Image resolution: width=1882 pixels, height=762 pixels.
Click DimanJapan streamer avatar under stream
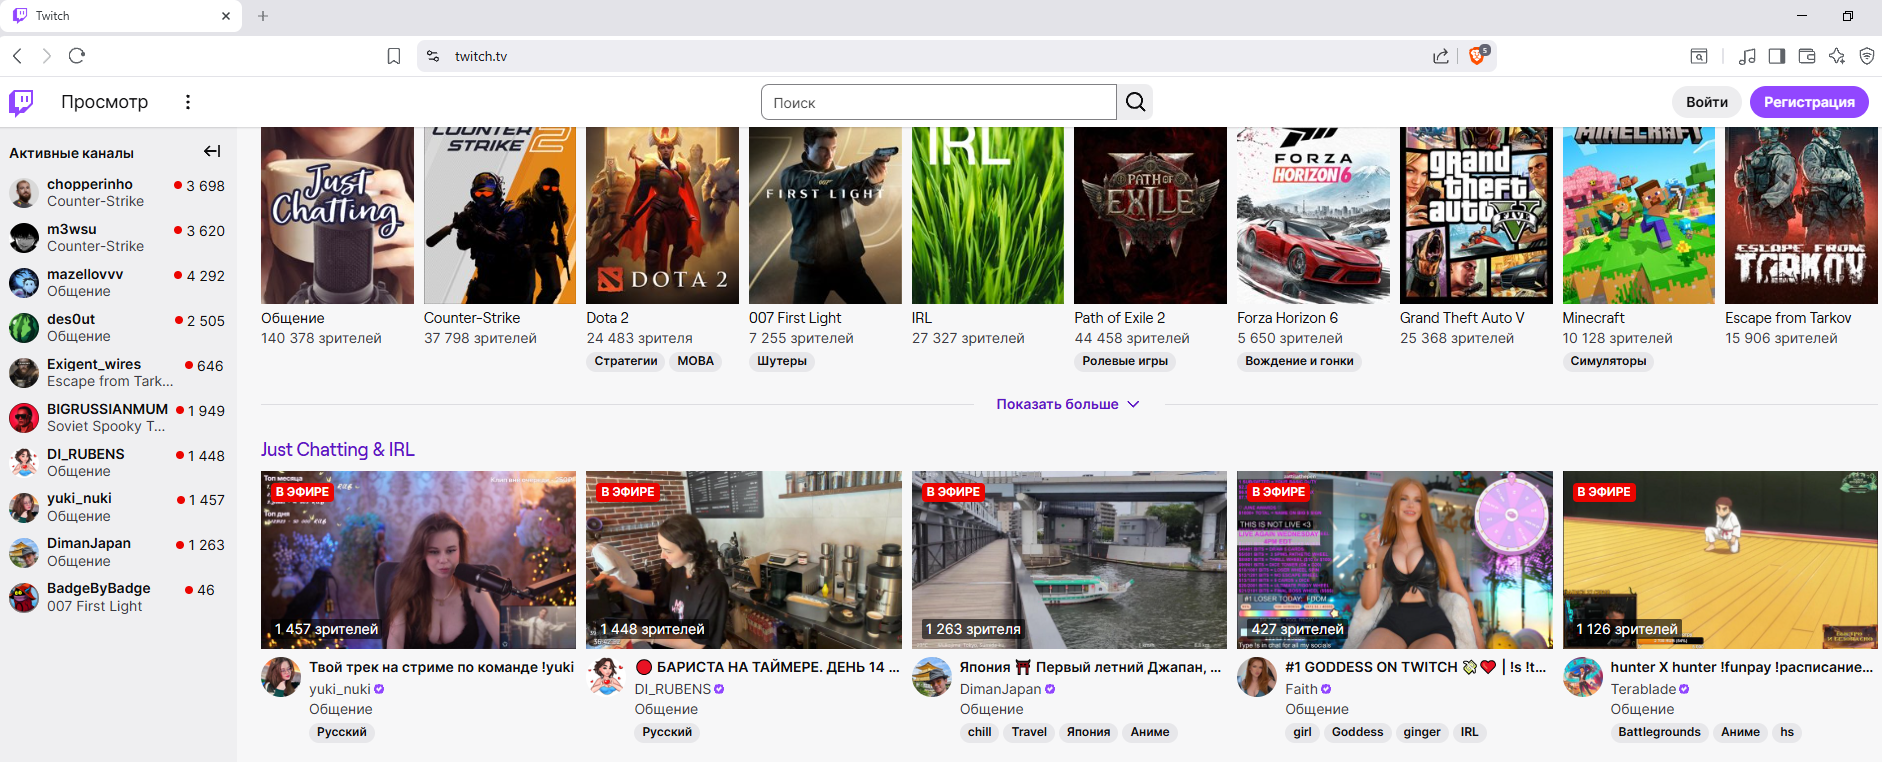pos(932,677)
